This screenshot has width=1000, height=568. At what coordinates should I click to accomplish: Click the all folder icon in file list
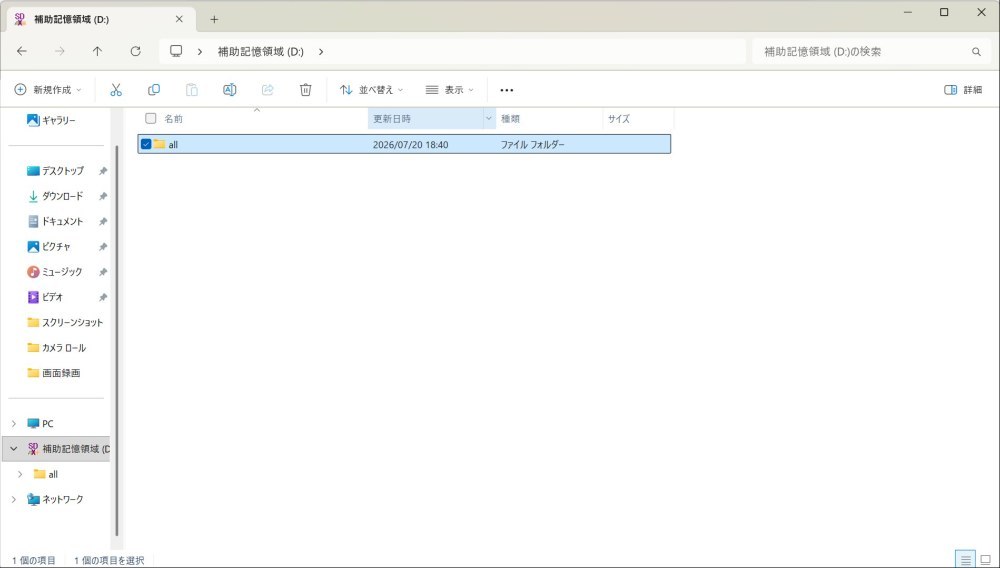pyautogui.click(x=159, y=144)
